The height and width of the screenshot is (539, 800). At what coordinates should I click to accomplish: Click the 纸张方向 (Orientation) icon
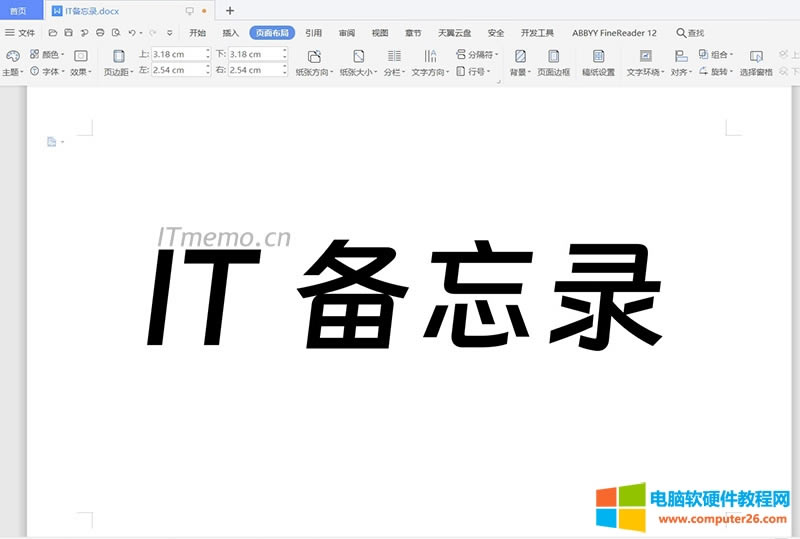[x=315, y=56]
